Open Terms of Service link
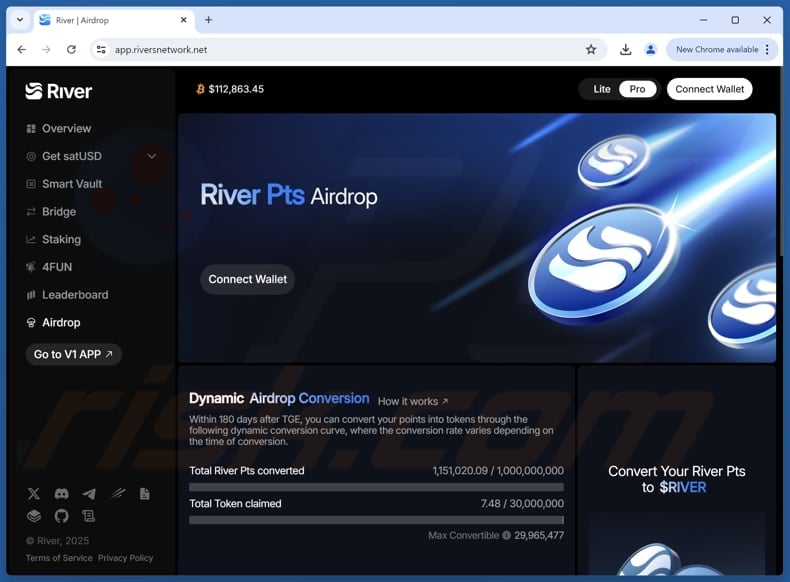The width and height of the screenshot is (790, 582). point(59,558)
